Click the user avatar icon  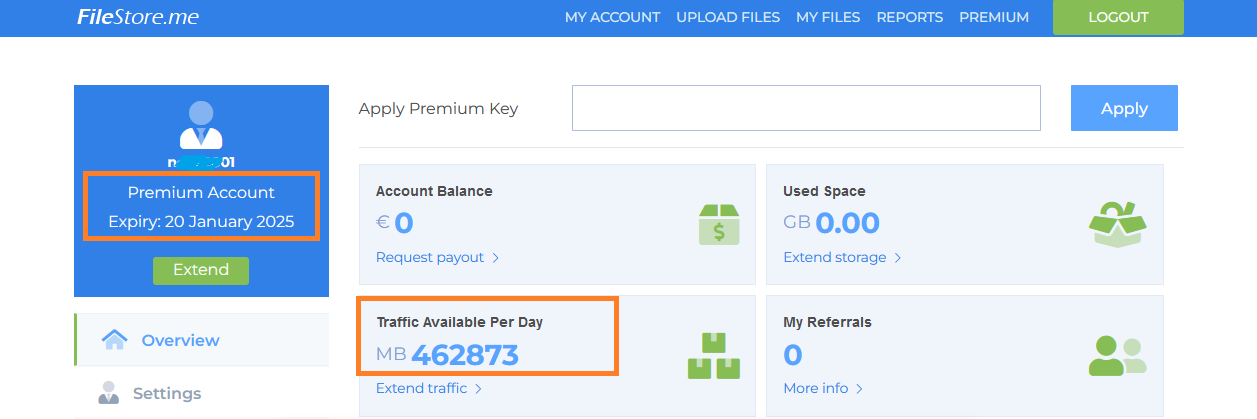pos(201,125)
